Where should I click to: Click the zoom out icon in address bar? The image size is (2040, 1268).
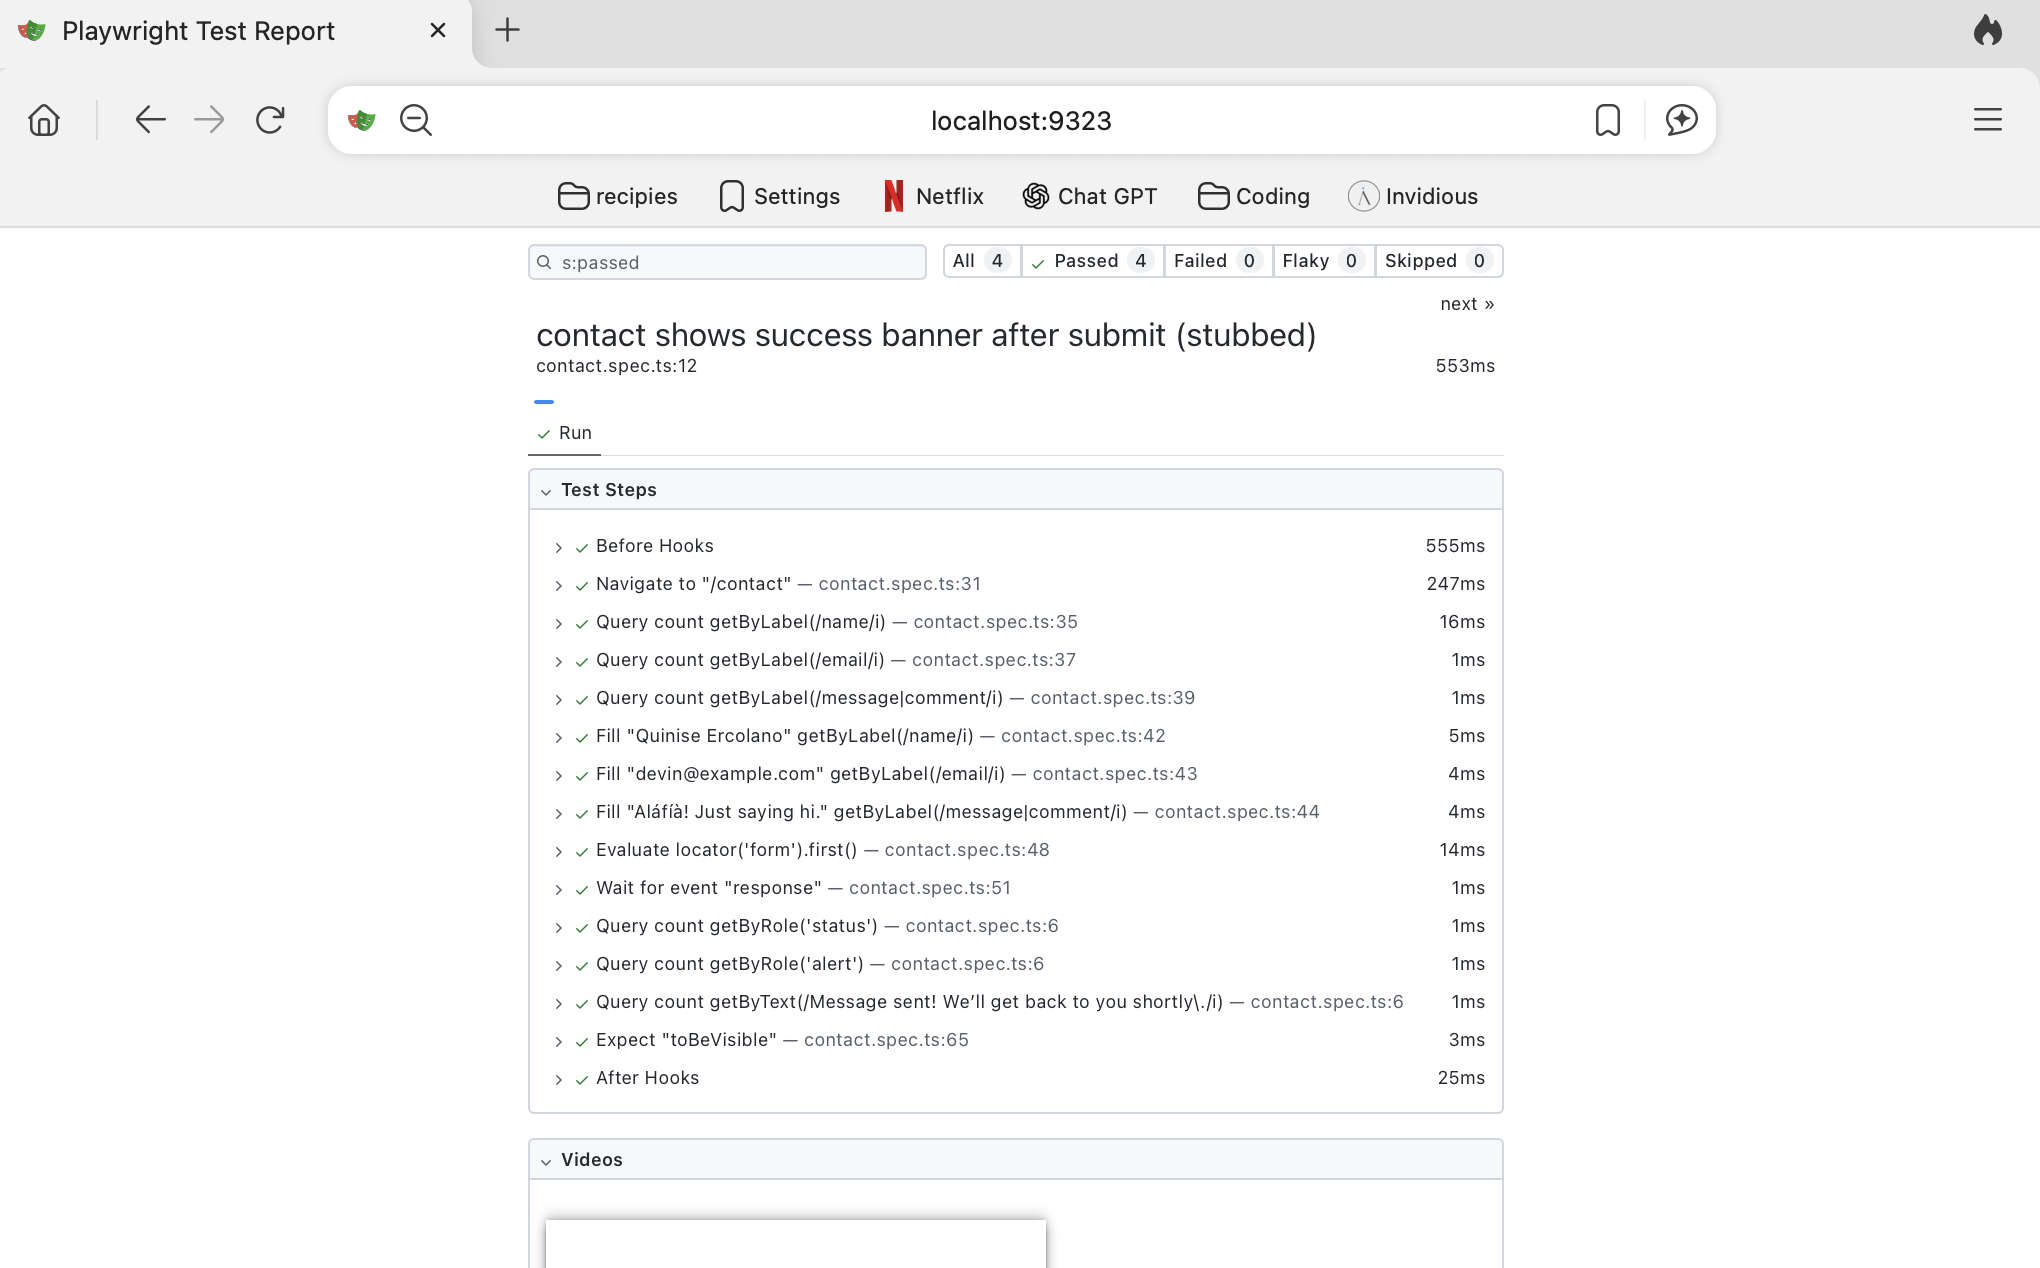click(415, 120)
